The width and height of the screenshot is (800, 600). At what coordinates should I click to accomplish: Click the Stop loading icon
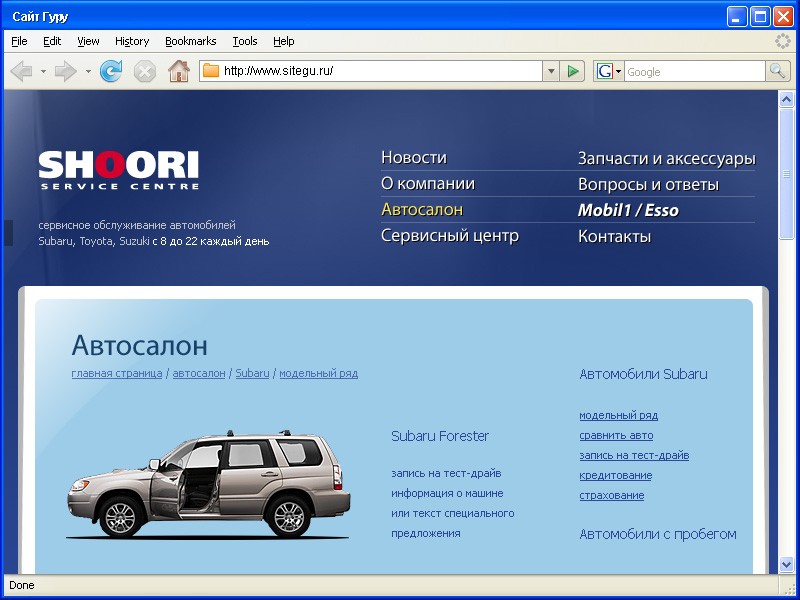click(145, 71)
